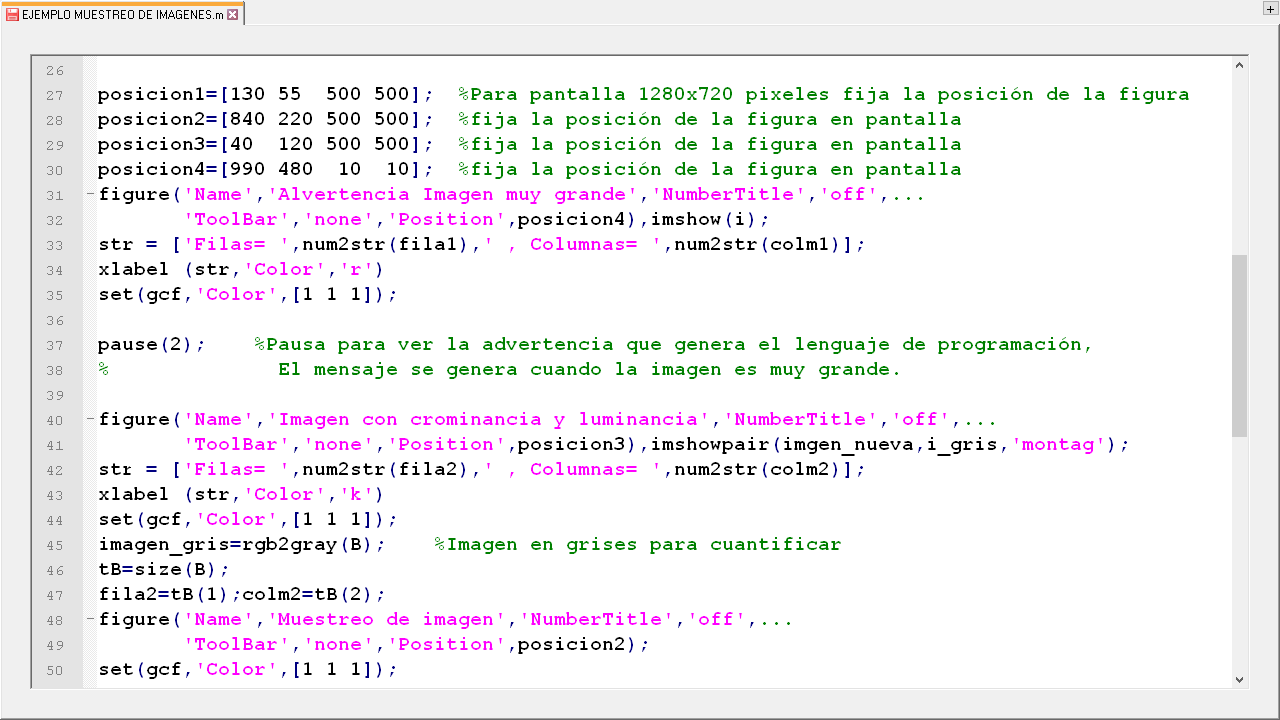This screenshot has width=1280, height=720.
Task: Fold the figure statement at line 48
Action: pos(90,619)
